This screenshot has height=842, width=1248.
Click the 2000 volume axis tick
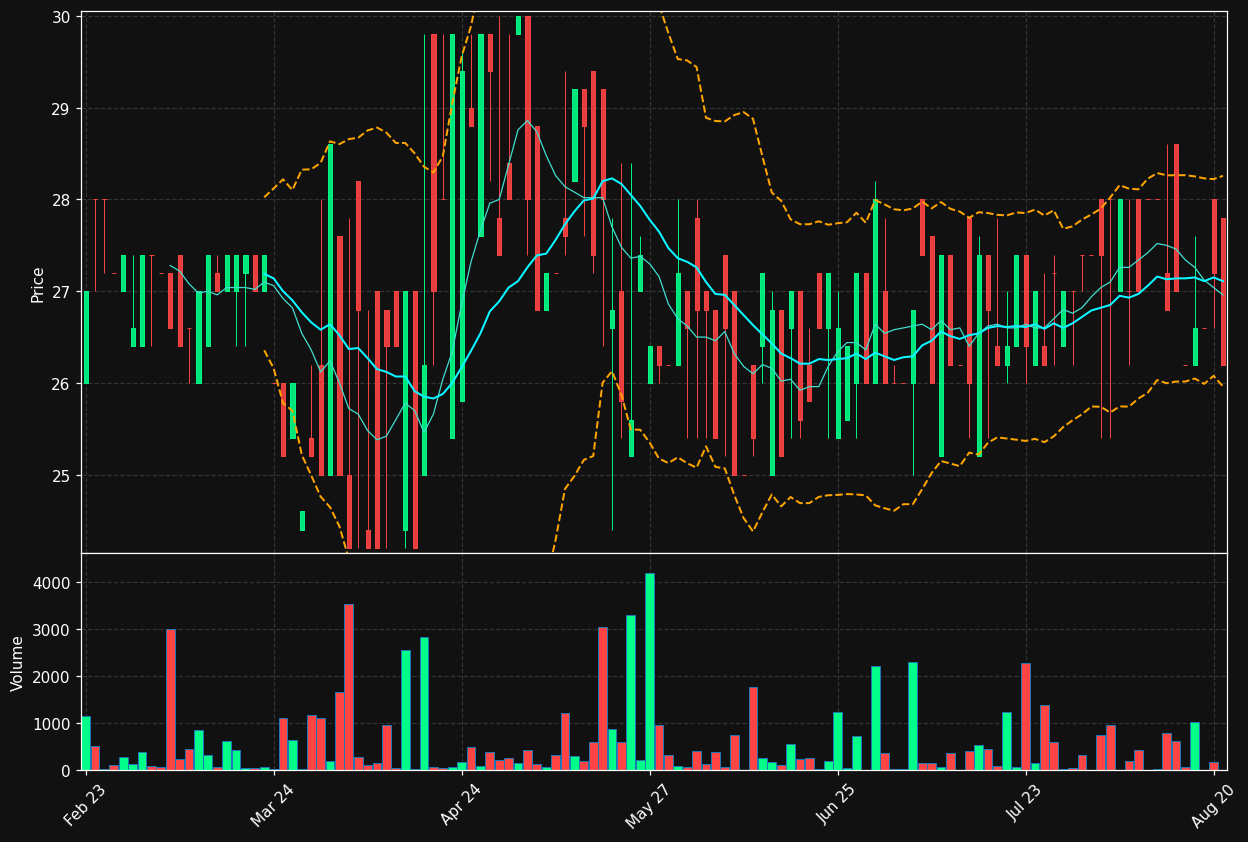coord(53,677)
